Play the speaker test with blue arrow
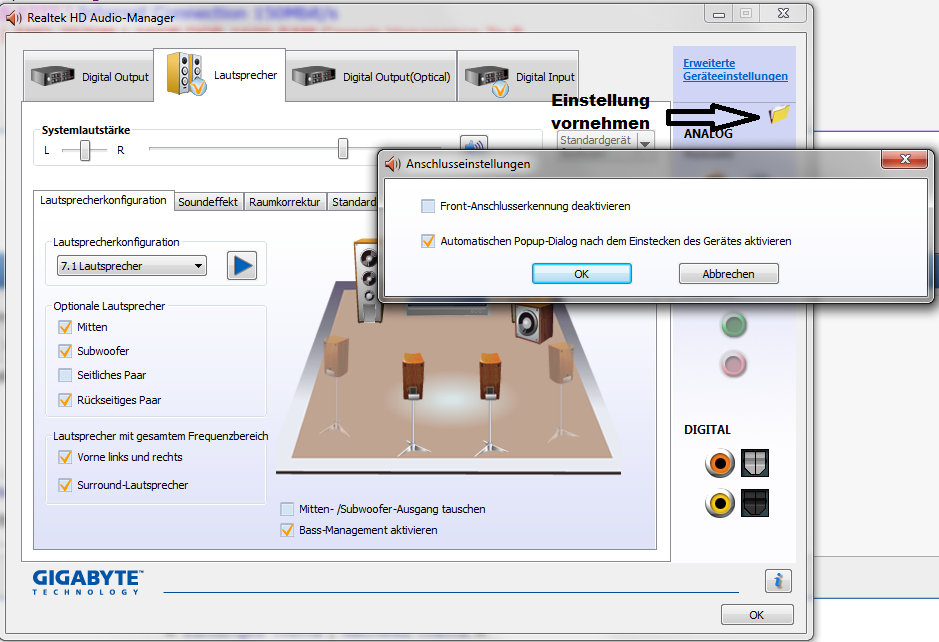 (x=242, y=265)
